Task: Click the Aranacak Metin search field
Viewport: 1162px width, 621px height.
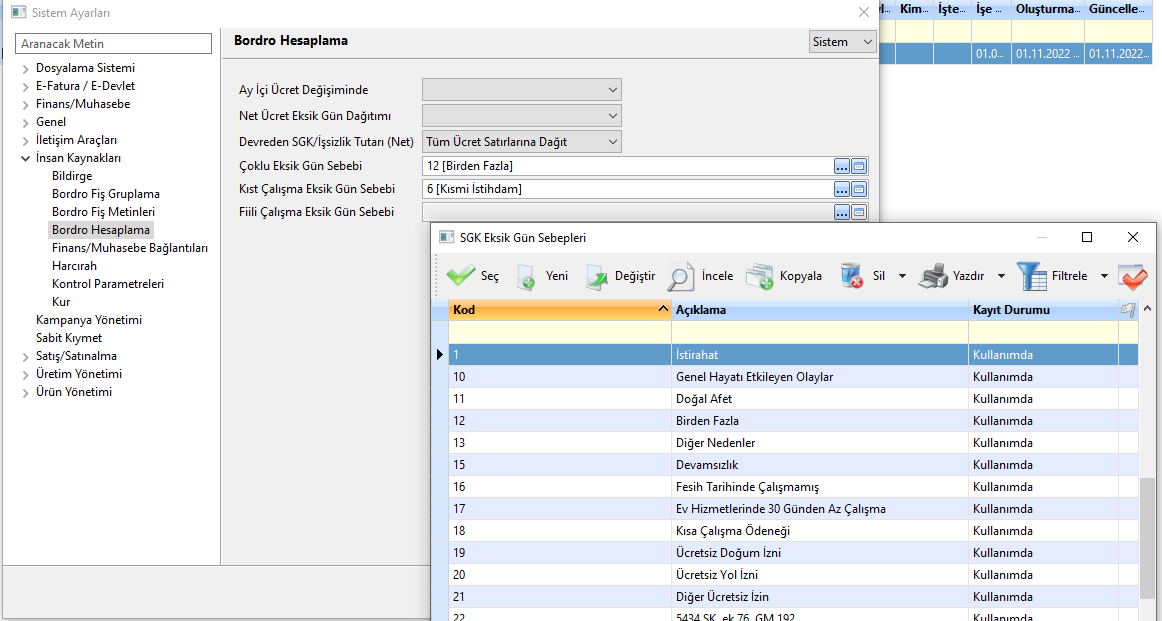Action: coord(114,44)
